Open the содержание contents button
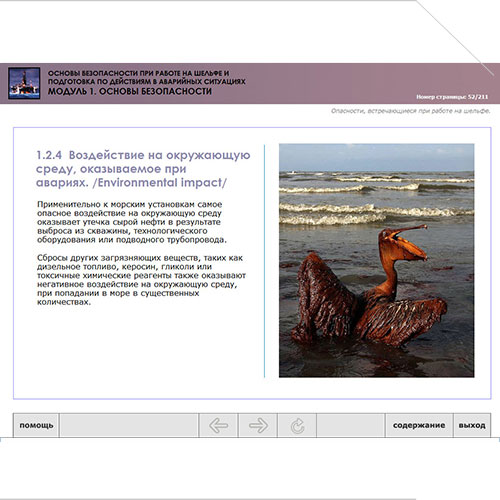 419,425
